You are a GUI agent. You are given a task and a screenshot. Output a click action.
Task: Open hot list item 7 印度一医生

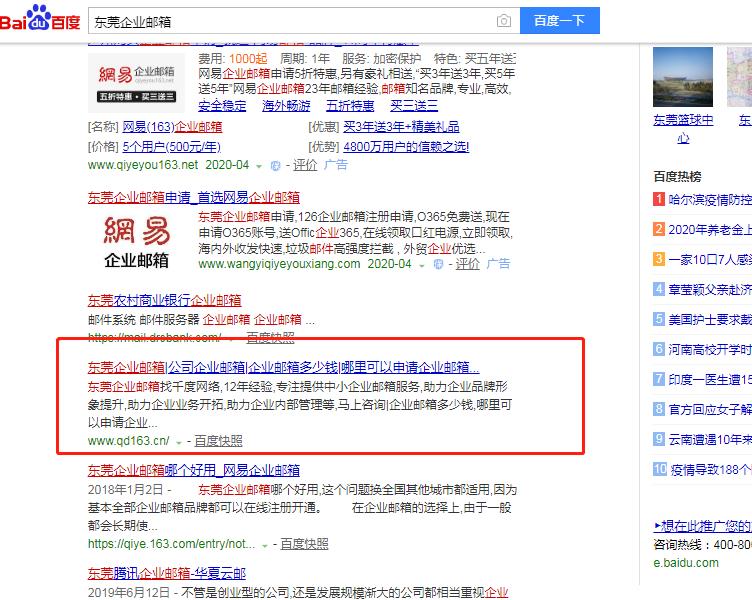point(710,379)
